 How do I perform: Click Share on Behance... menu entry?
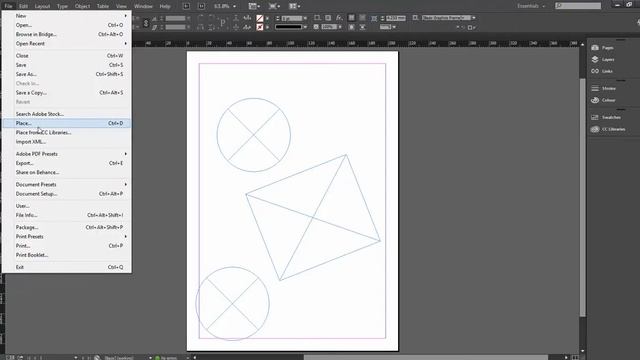click(67, 172)
